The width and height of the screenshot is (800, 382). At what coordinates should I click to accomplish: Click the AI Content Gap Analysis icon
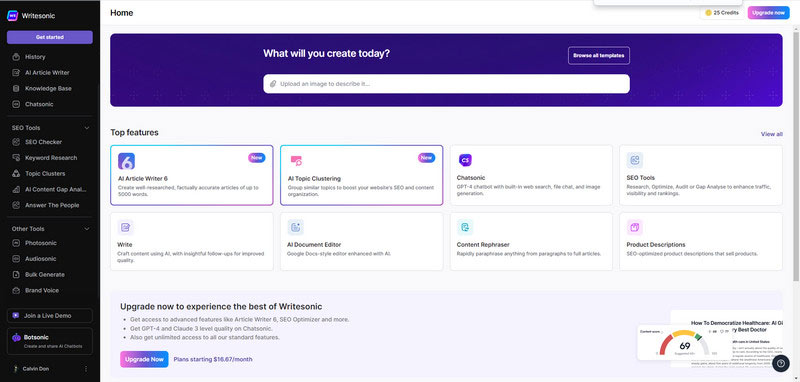click(16, 189)
